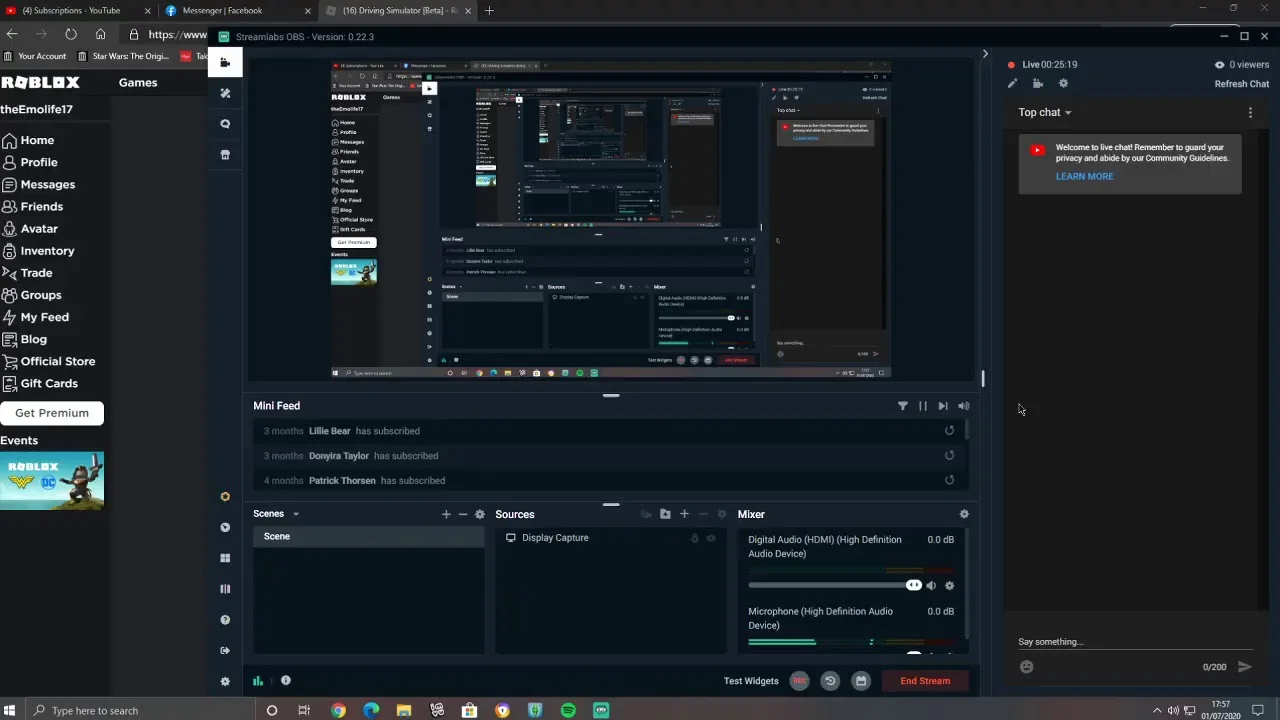Open performance stats bar chart icon
This screenshot has height=720, width=1280.
click(x=258, y=681)
